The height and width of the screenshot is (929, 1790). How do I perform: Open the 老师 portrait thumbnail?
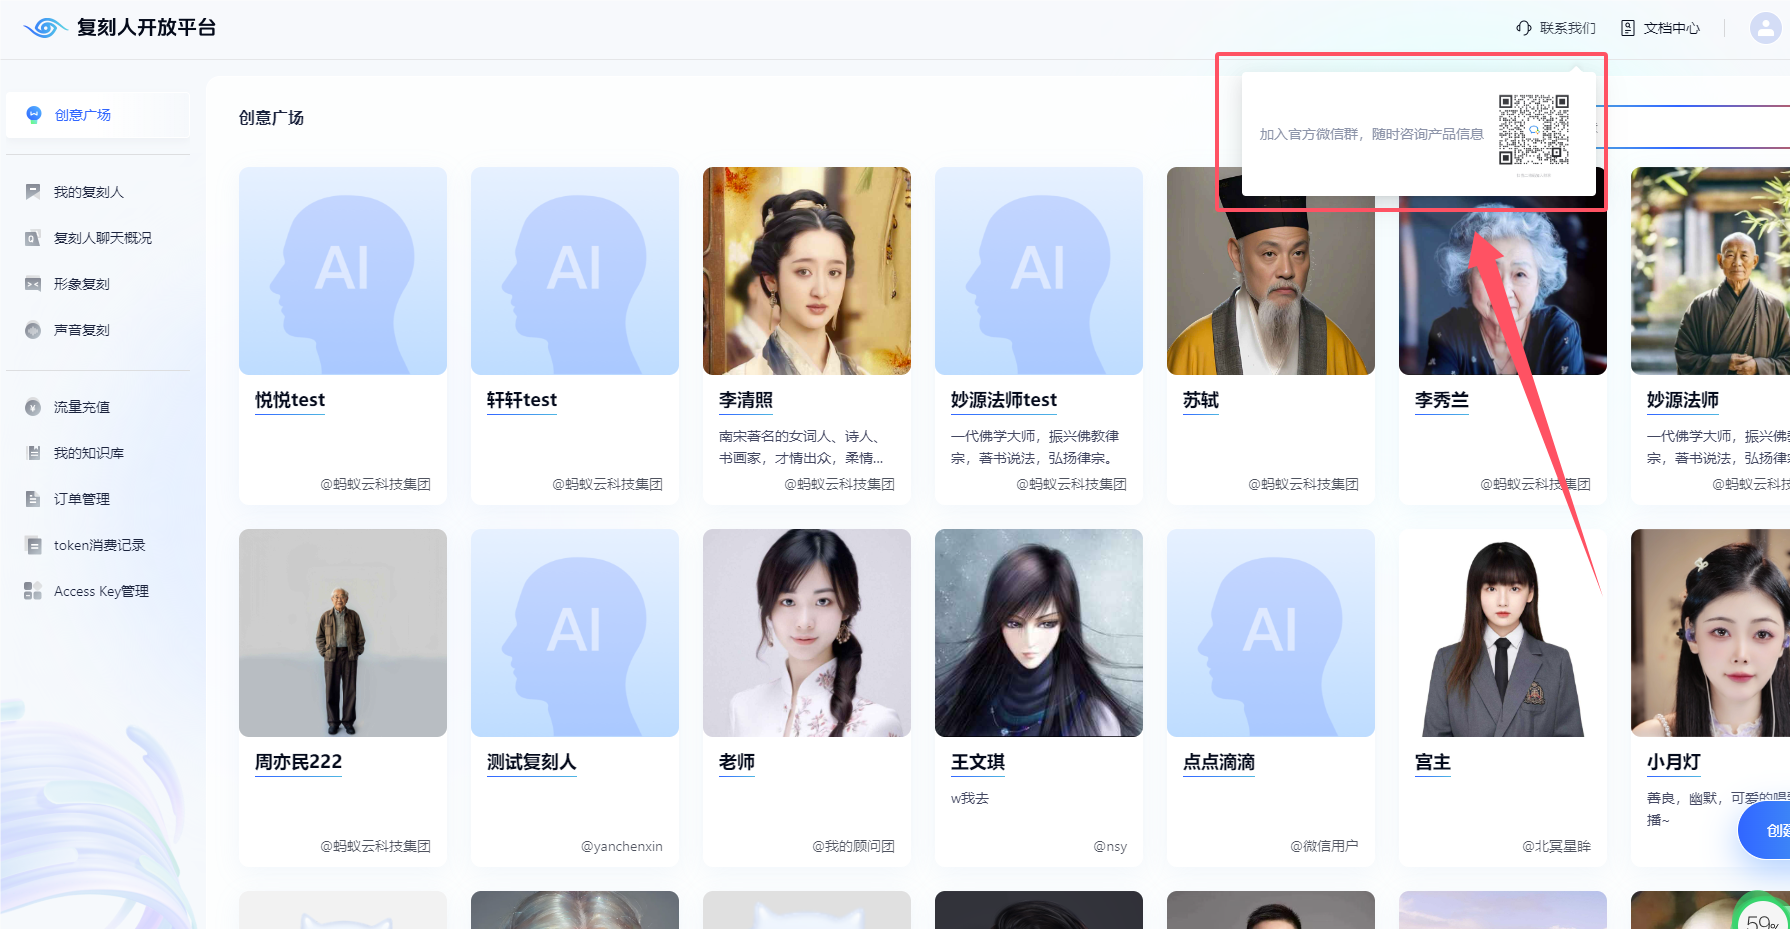tap(807, 633)
